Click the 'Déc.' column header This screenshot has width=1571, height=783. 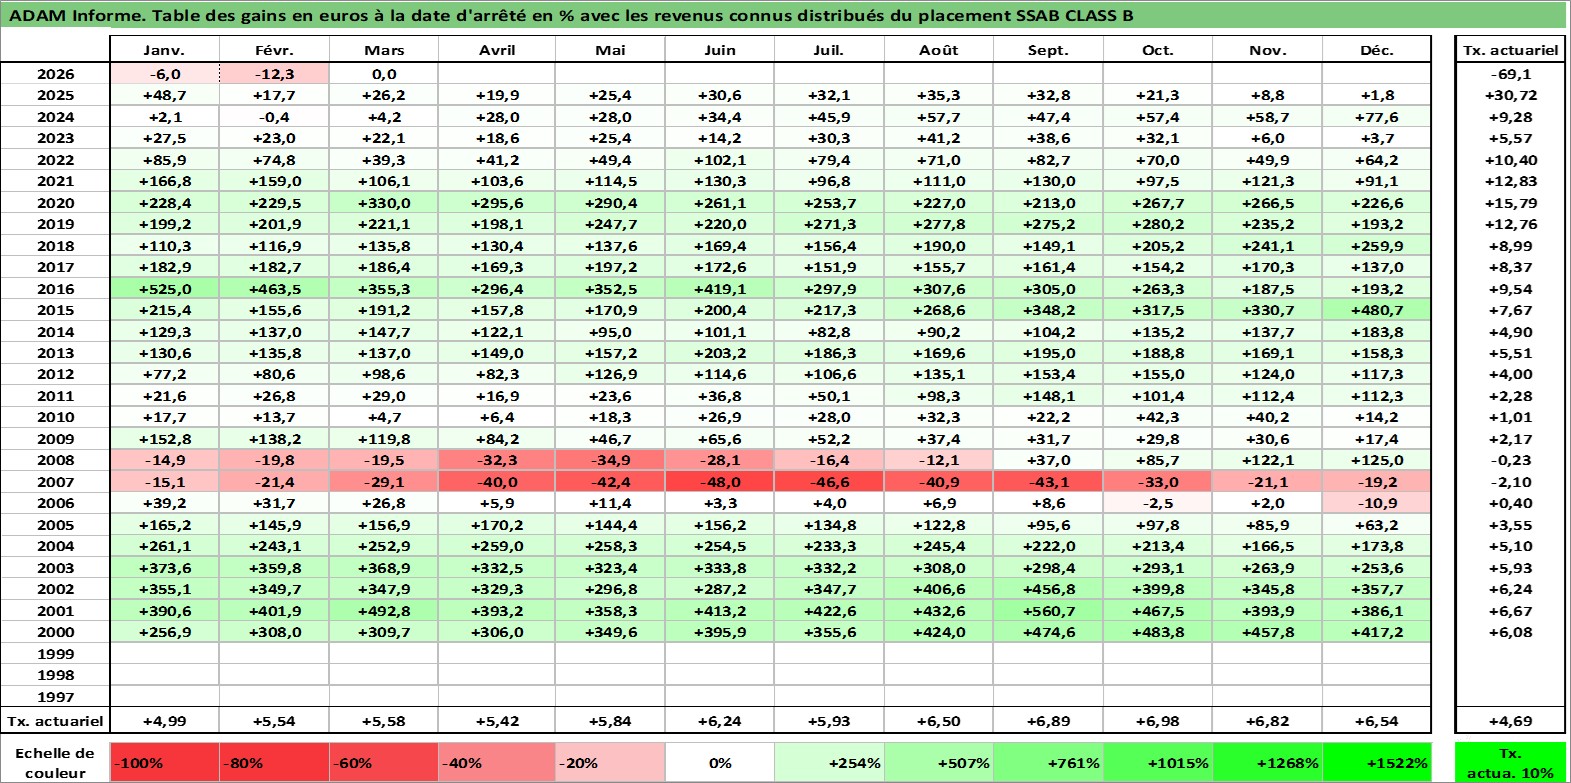[x=1376, y=50]
